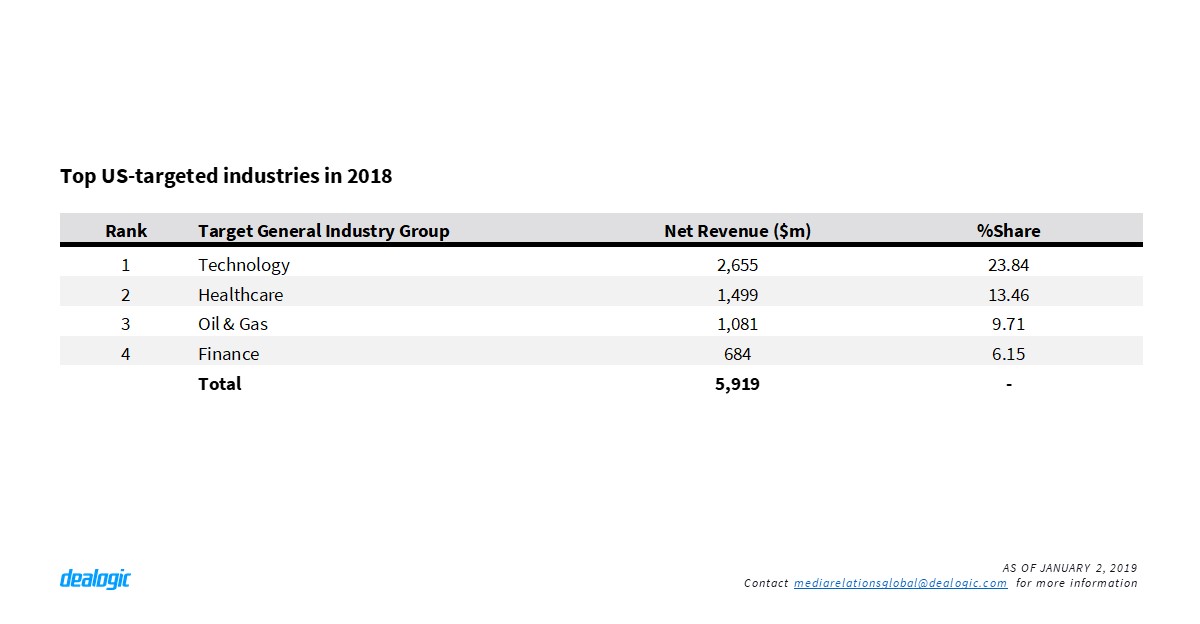Select the Oil & Gas row label
The width and height of the screenshot is (1200, 624).
[233, 324]
